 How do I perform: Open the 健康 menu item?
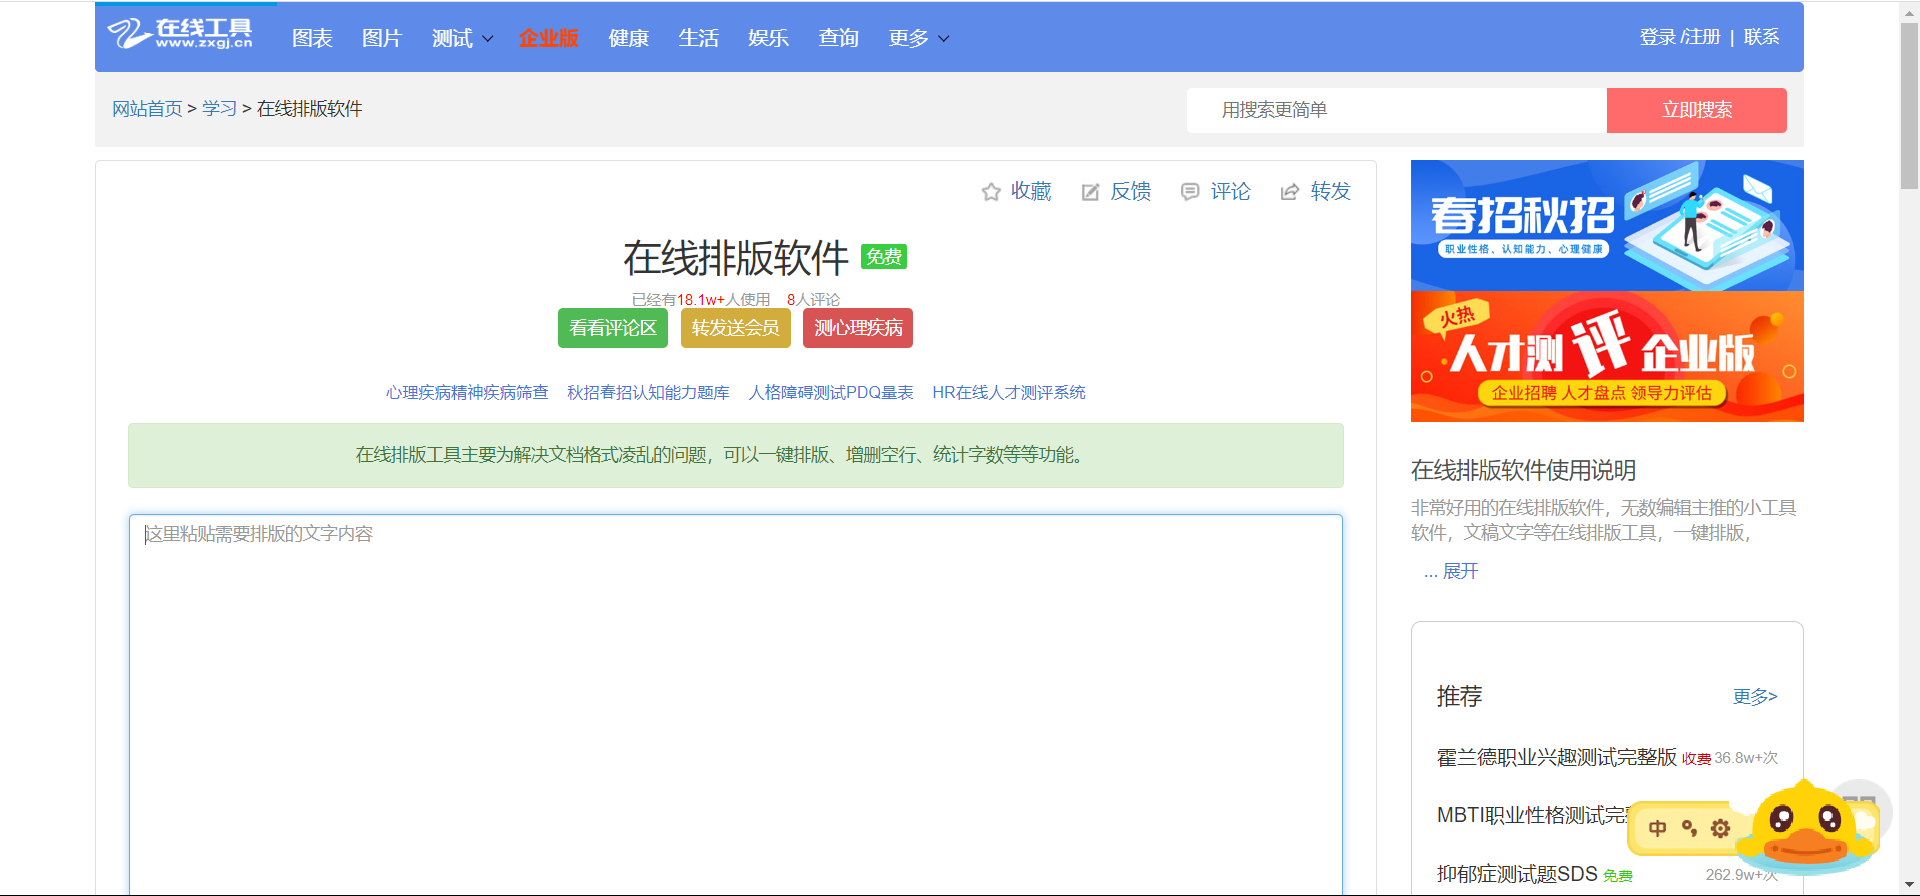(629, 38)
